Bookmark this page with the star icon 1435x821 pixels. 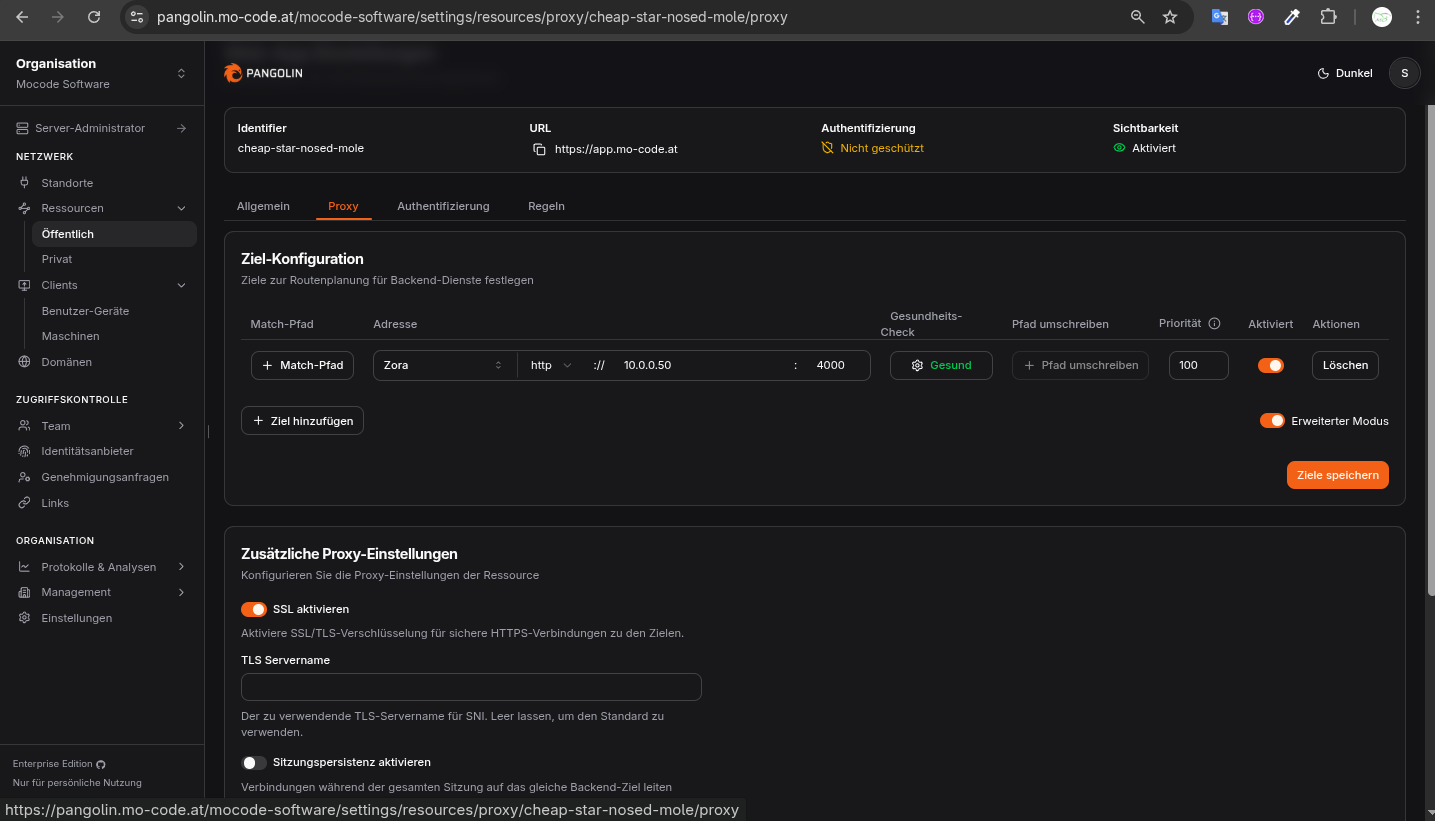(1170, 17)
